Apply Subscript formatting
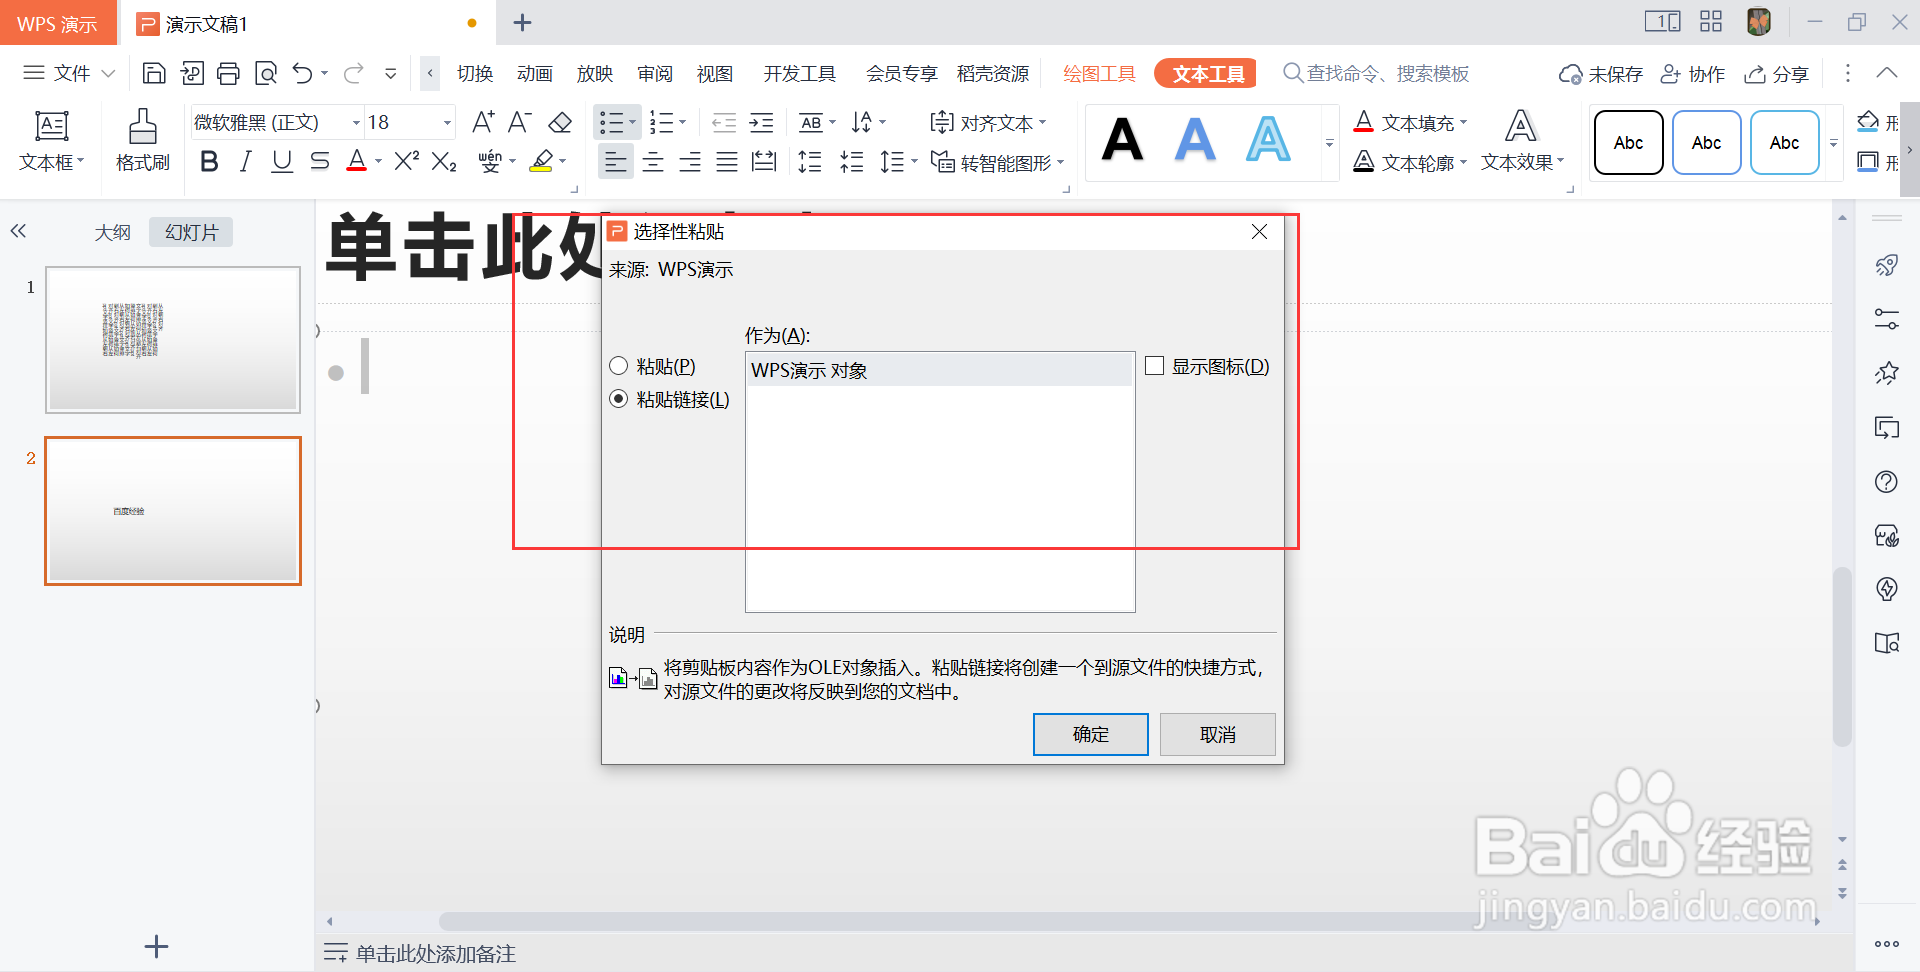 (444, 161)
